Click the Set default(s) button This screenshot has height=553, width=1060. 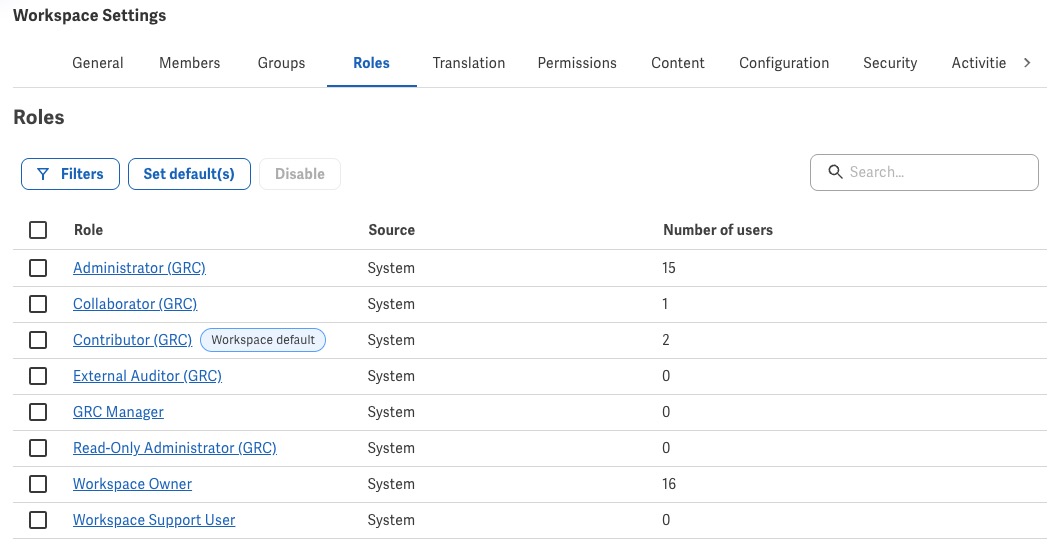(x=189, y=174)
